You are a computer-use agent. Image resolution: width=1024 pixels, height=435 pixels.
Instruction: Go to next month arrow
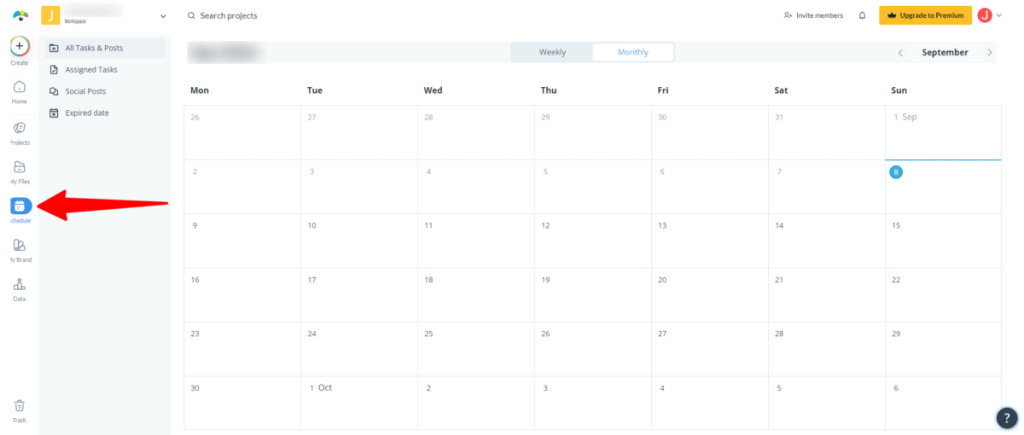[990, 53]
